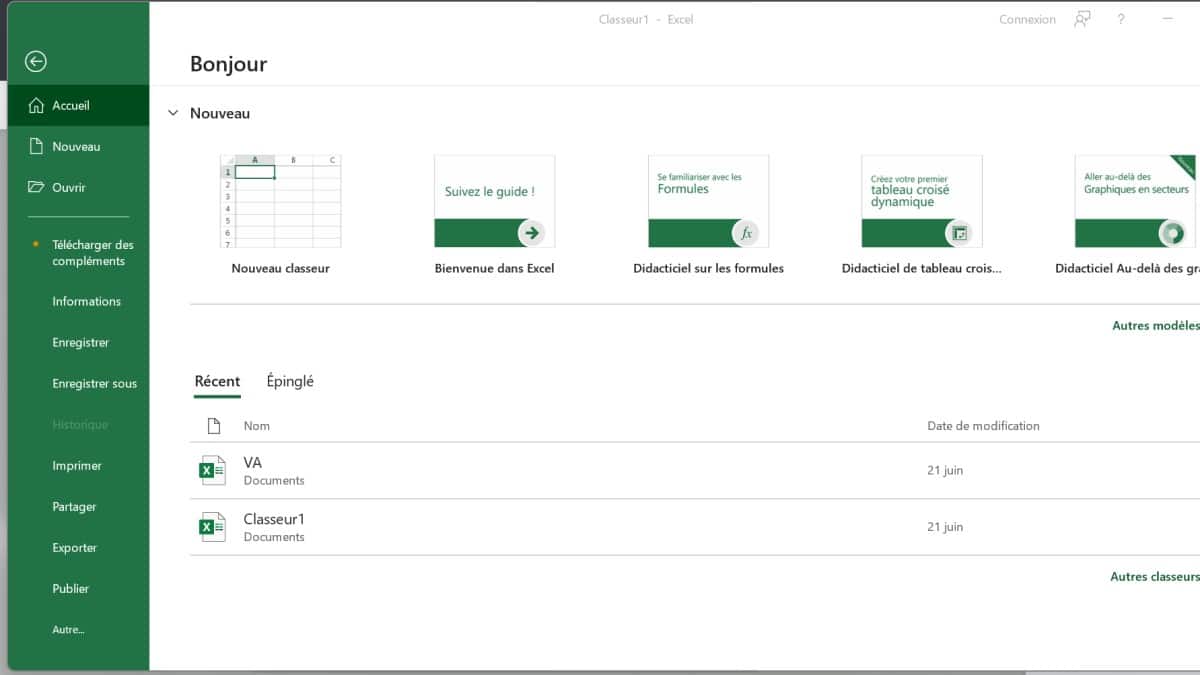Sort by Date de modification column header

point(983,426)
